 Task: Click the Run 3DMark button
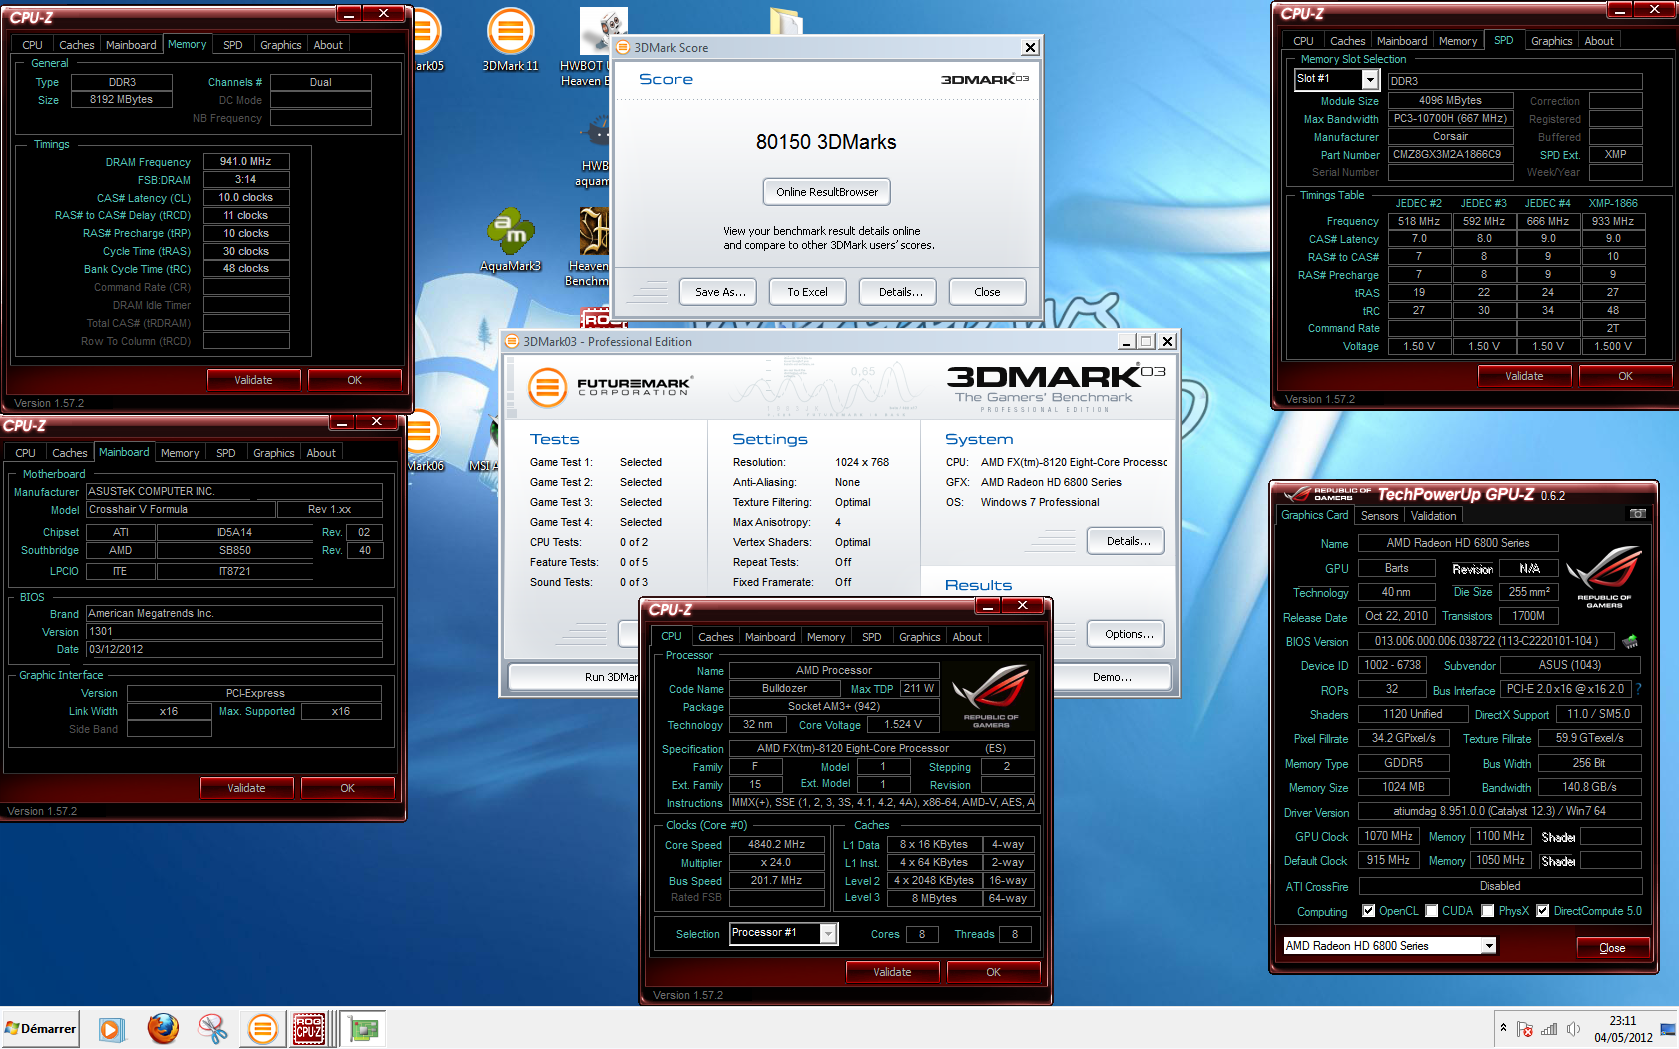pyautogui.click(x=574, y=677)
